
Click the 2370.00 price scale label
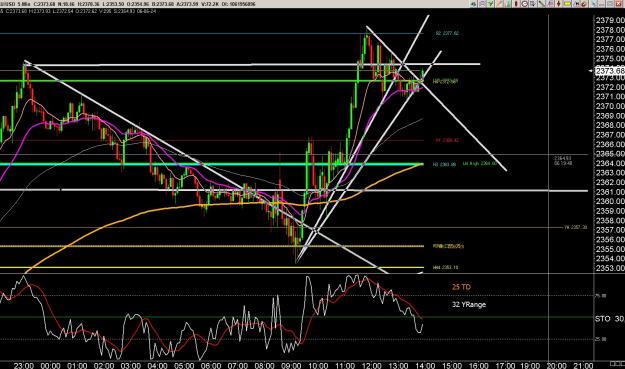coord(610,106)
